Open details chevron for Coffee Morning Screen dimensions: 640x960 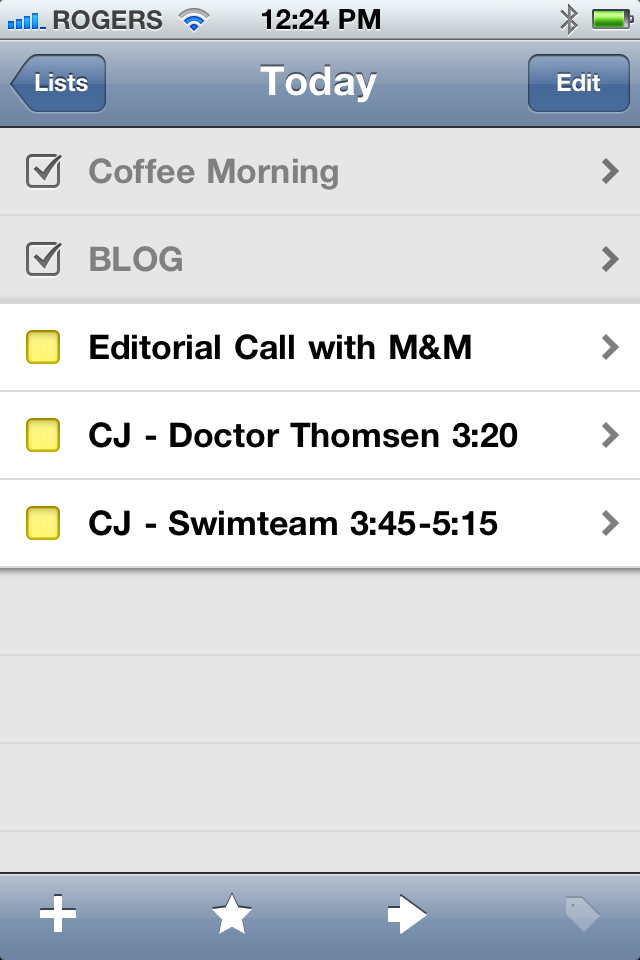coord(610,172)
